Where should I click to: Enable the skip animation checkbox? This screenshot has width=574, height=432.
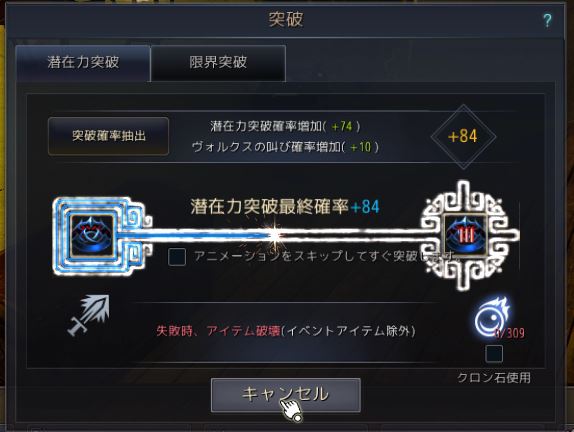(177, 256)
